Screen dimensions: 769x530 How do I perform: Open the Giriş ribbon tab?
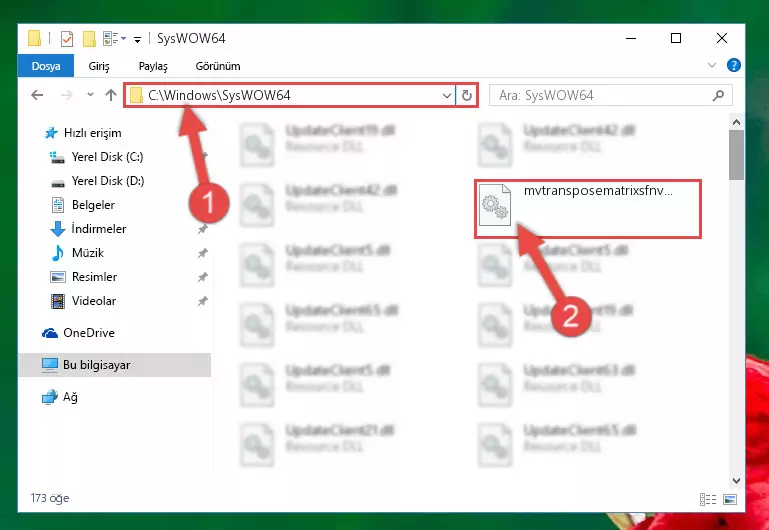pyautogui.click(x=99, y=66)
